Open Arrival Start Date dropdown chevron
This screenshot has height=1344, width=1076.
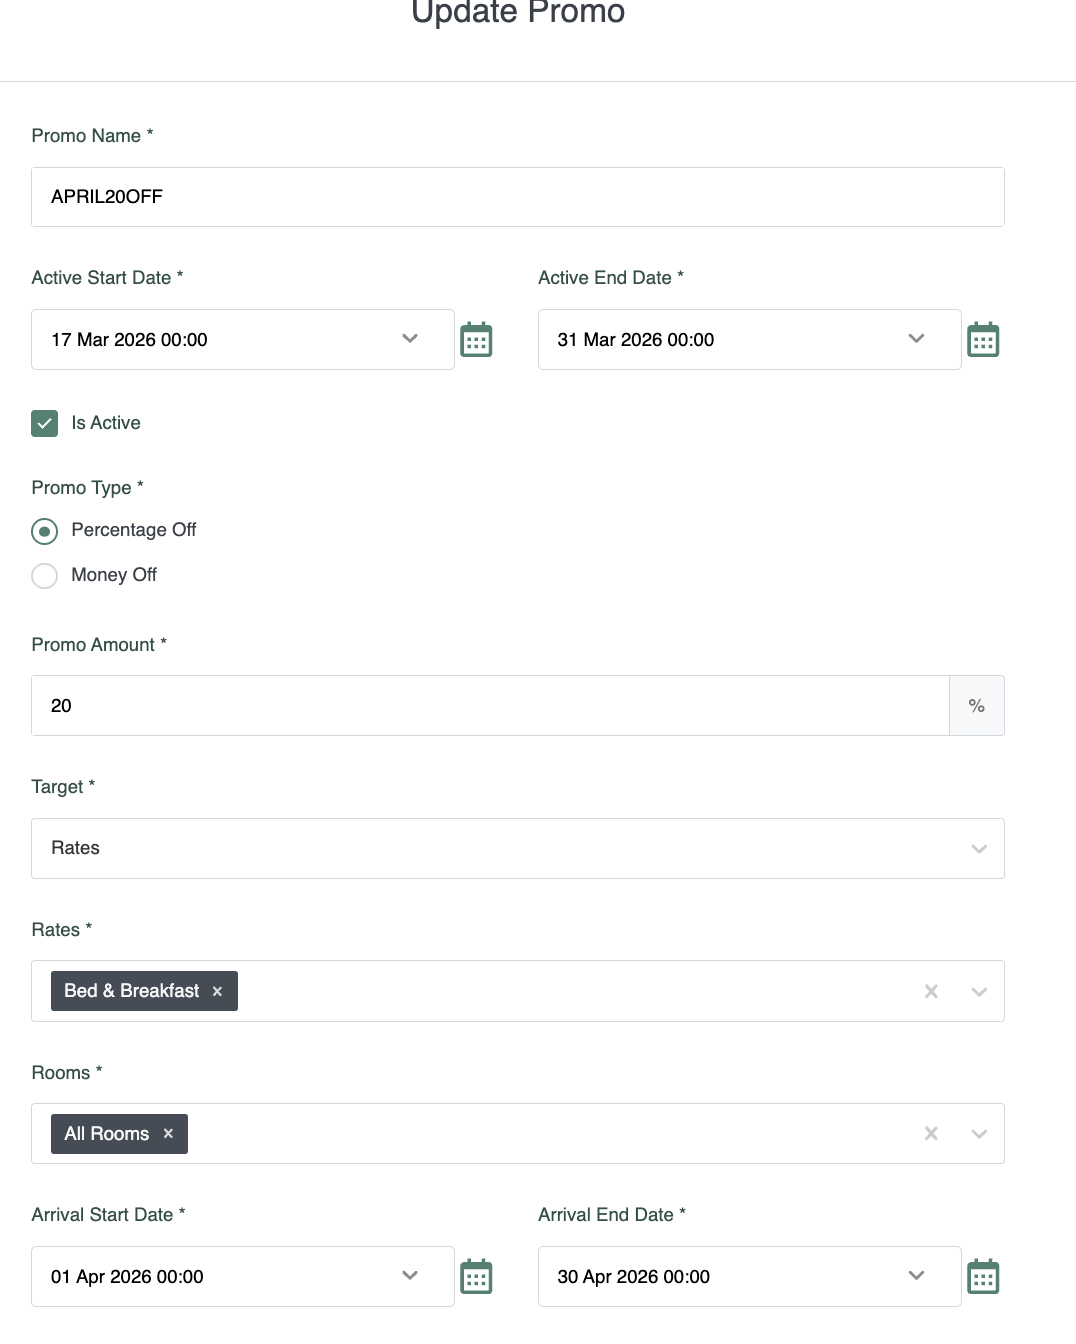pos(410,1276)
